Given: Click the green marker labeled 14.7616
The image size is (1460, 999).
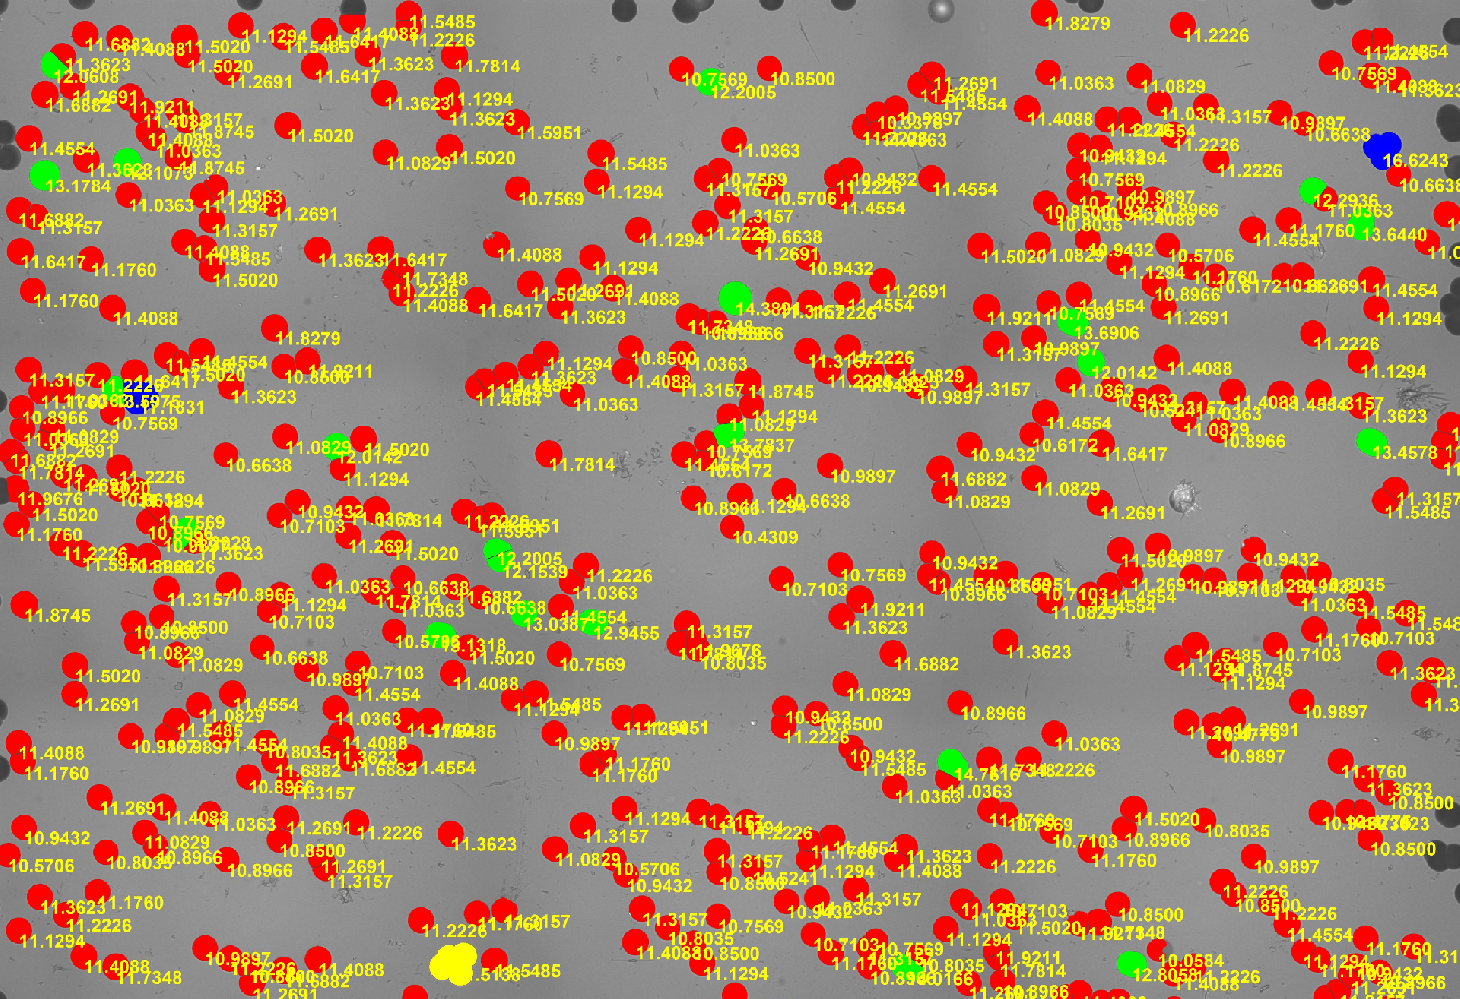Looking at the screenshot, I should (951, 763).
